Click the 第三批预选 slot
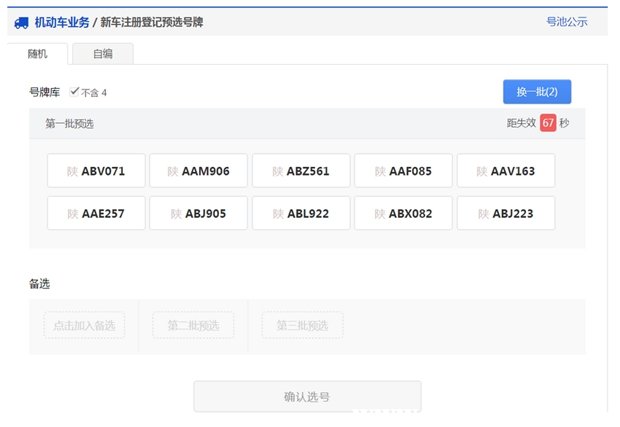620x427 pixels. pyautogui.click(x=302, y=325)
